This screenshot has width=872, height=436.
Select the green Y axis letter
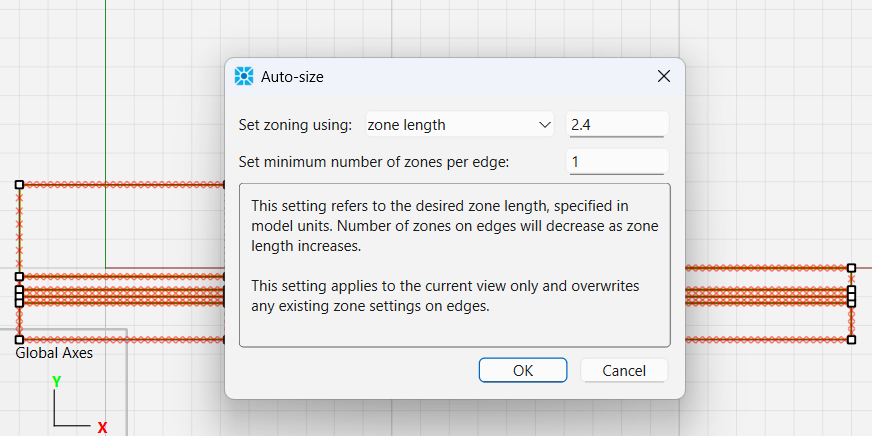pos(56,382)
